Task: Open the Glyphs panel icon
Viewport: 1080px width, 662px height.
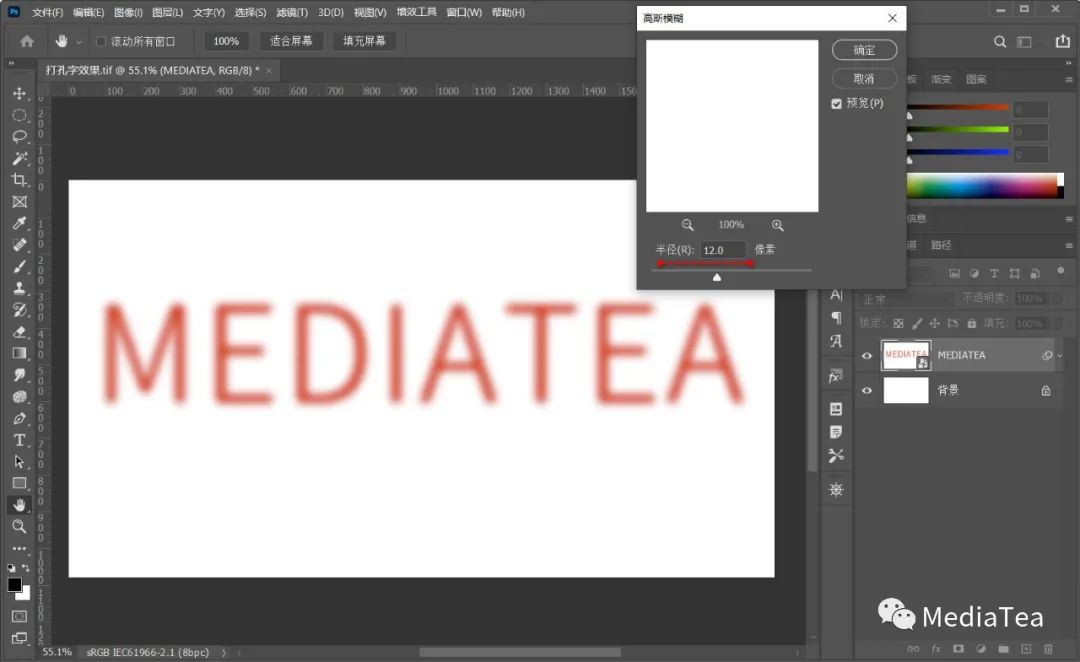Action: pos(836,341)
